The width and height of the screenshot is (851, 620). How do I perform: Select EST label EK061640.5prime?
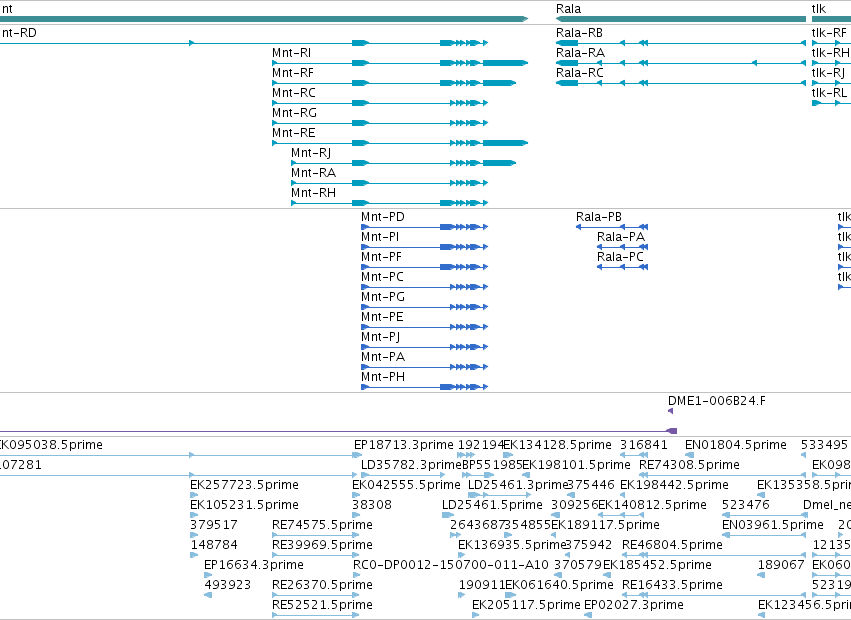tap(559, 585)
